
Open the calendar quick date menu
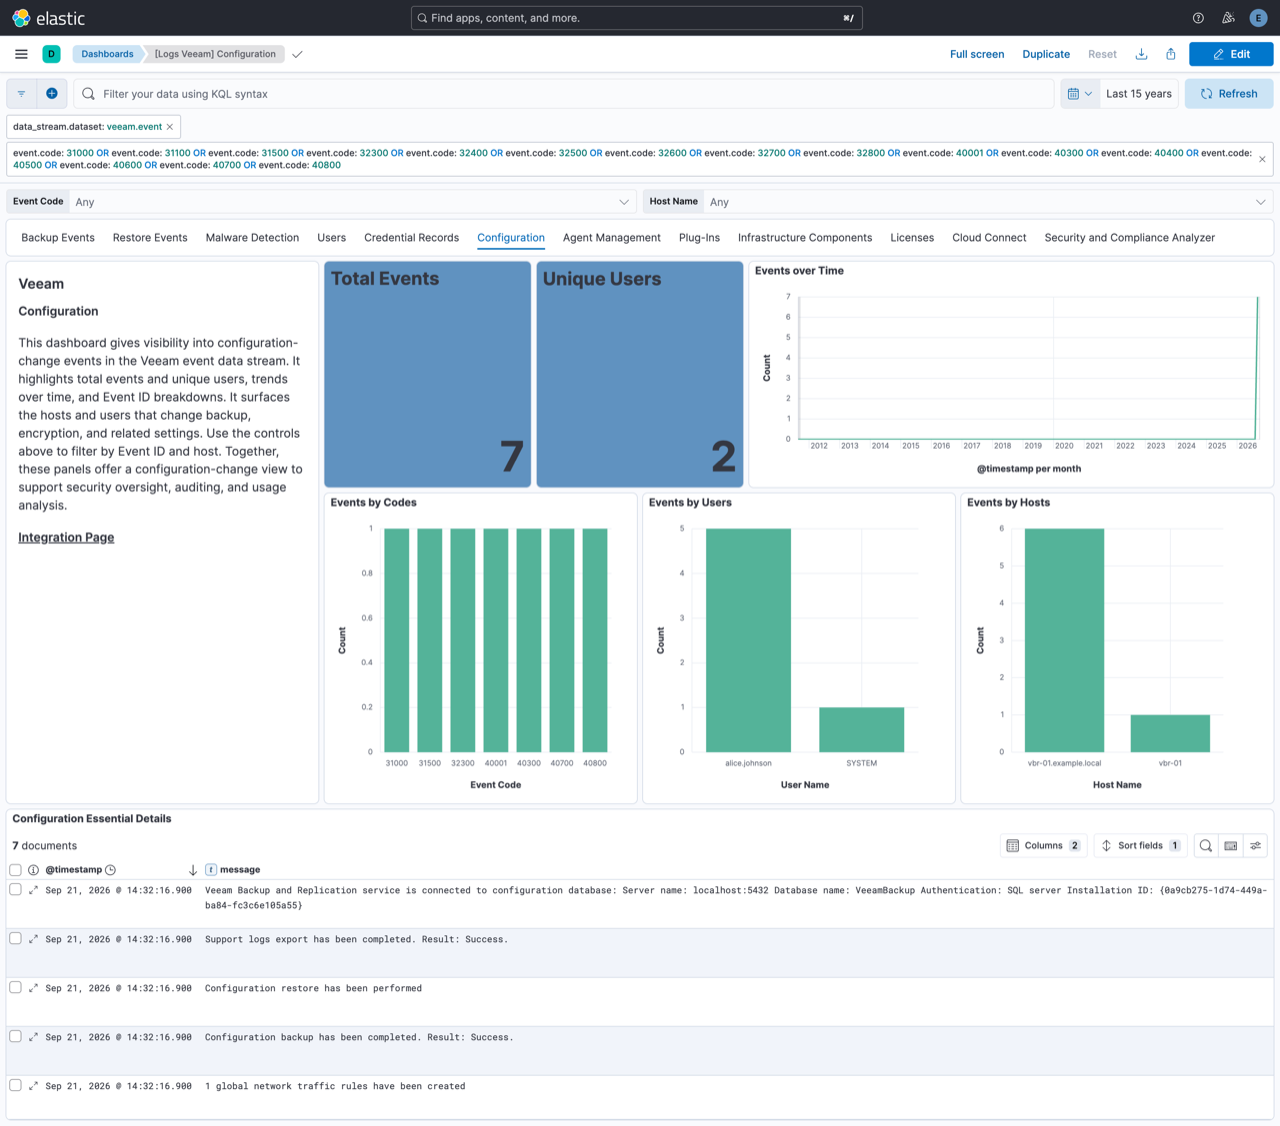(1079, 94)
